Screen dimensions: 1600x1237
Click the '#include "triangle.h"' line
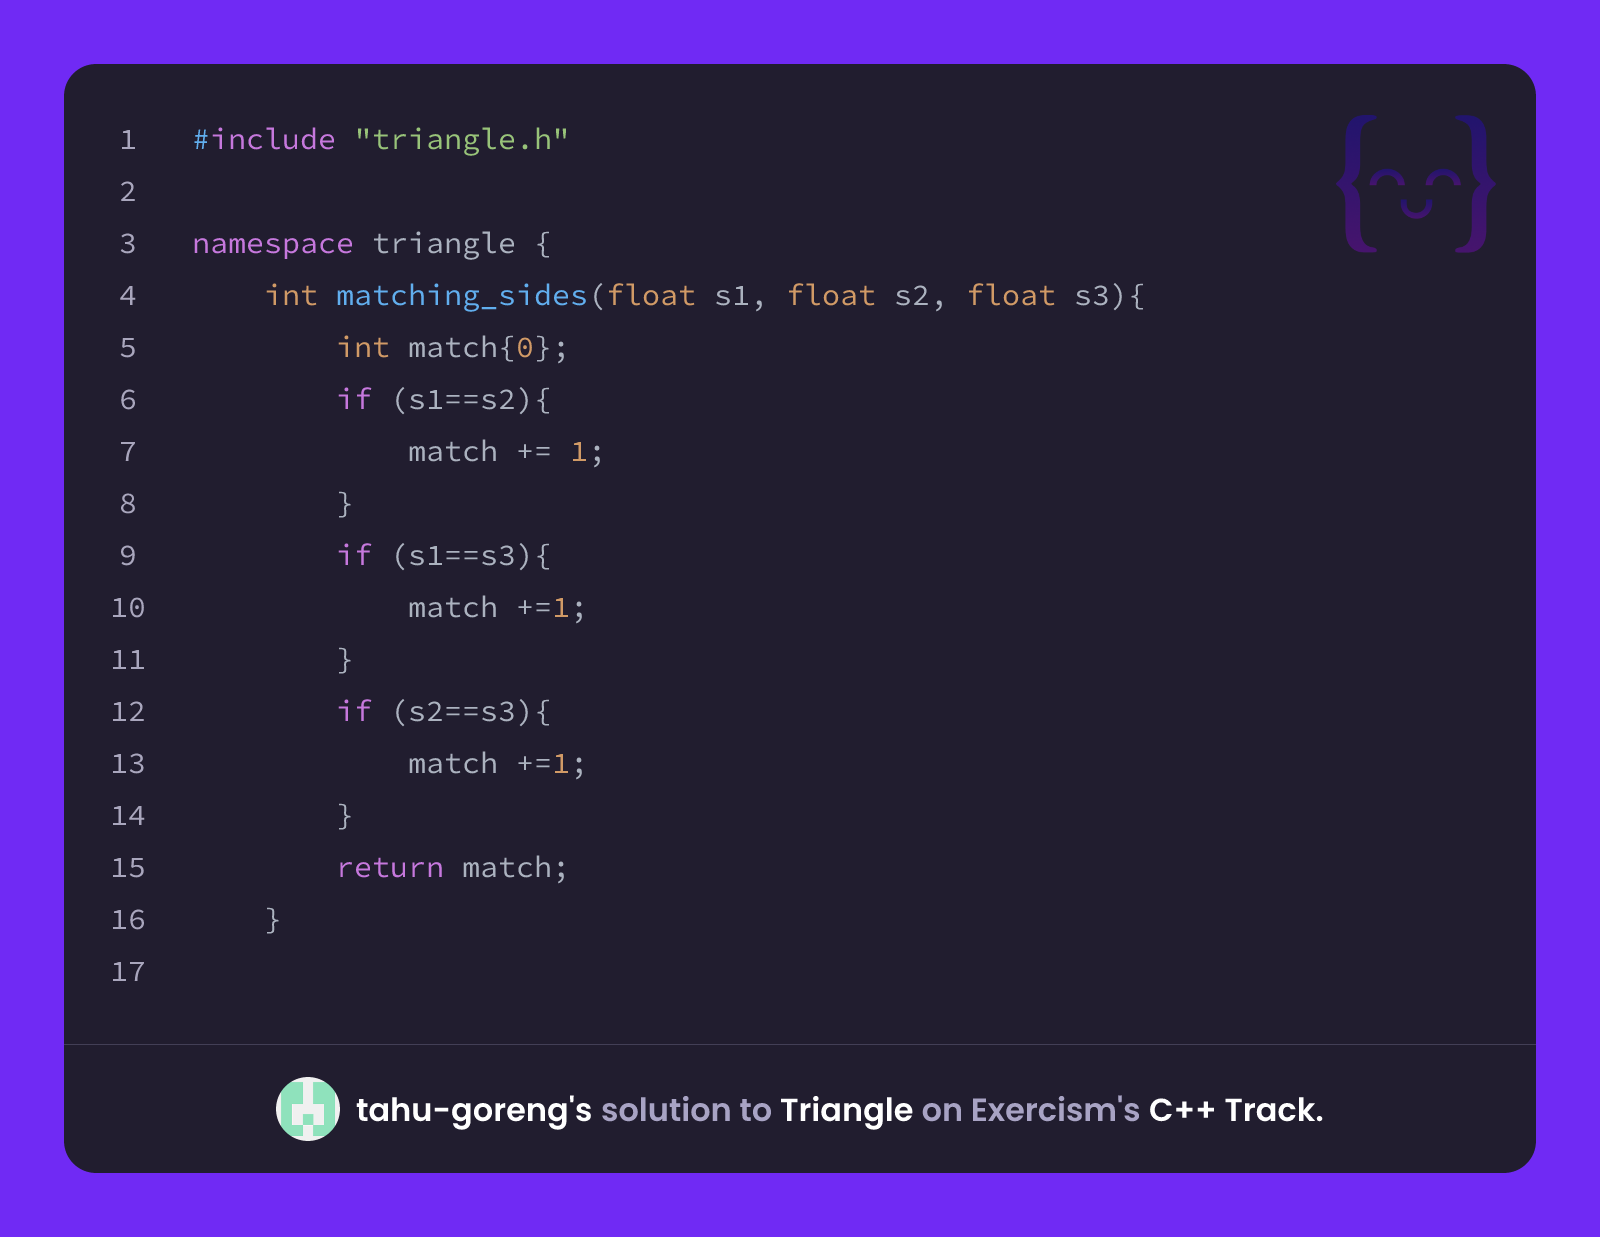381,140
